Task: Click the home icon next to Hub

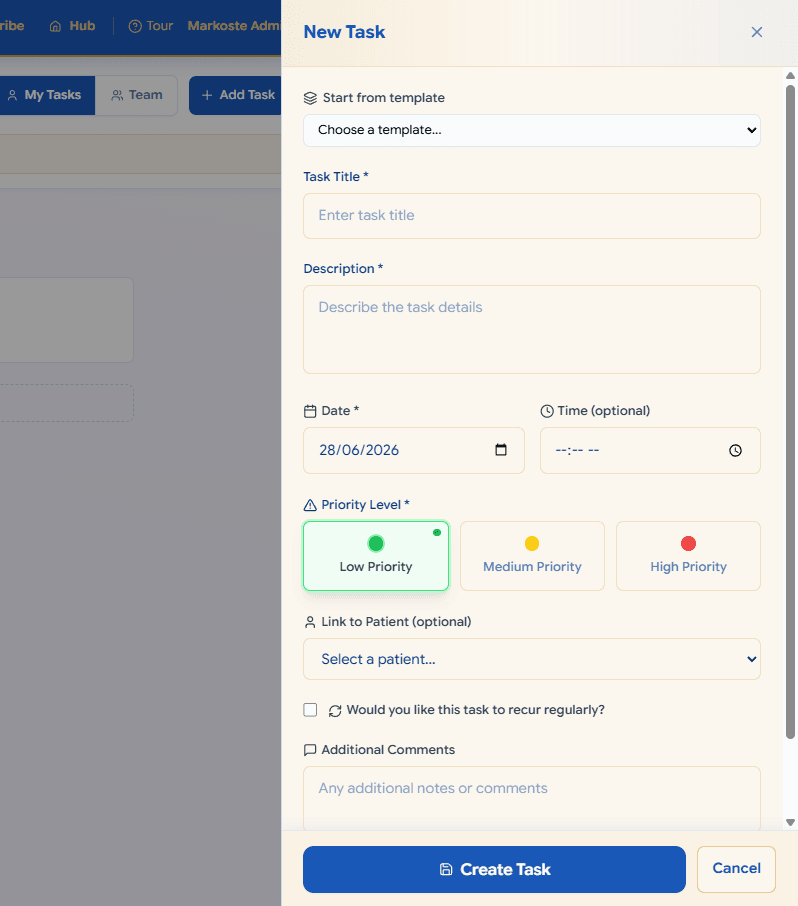Action: 55,27
